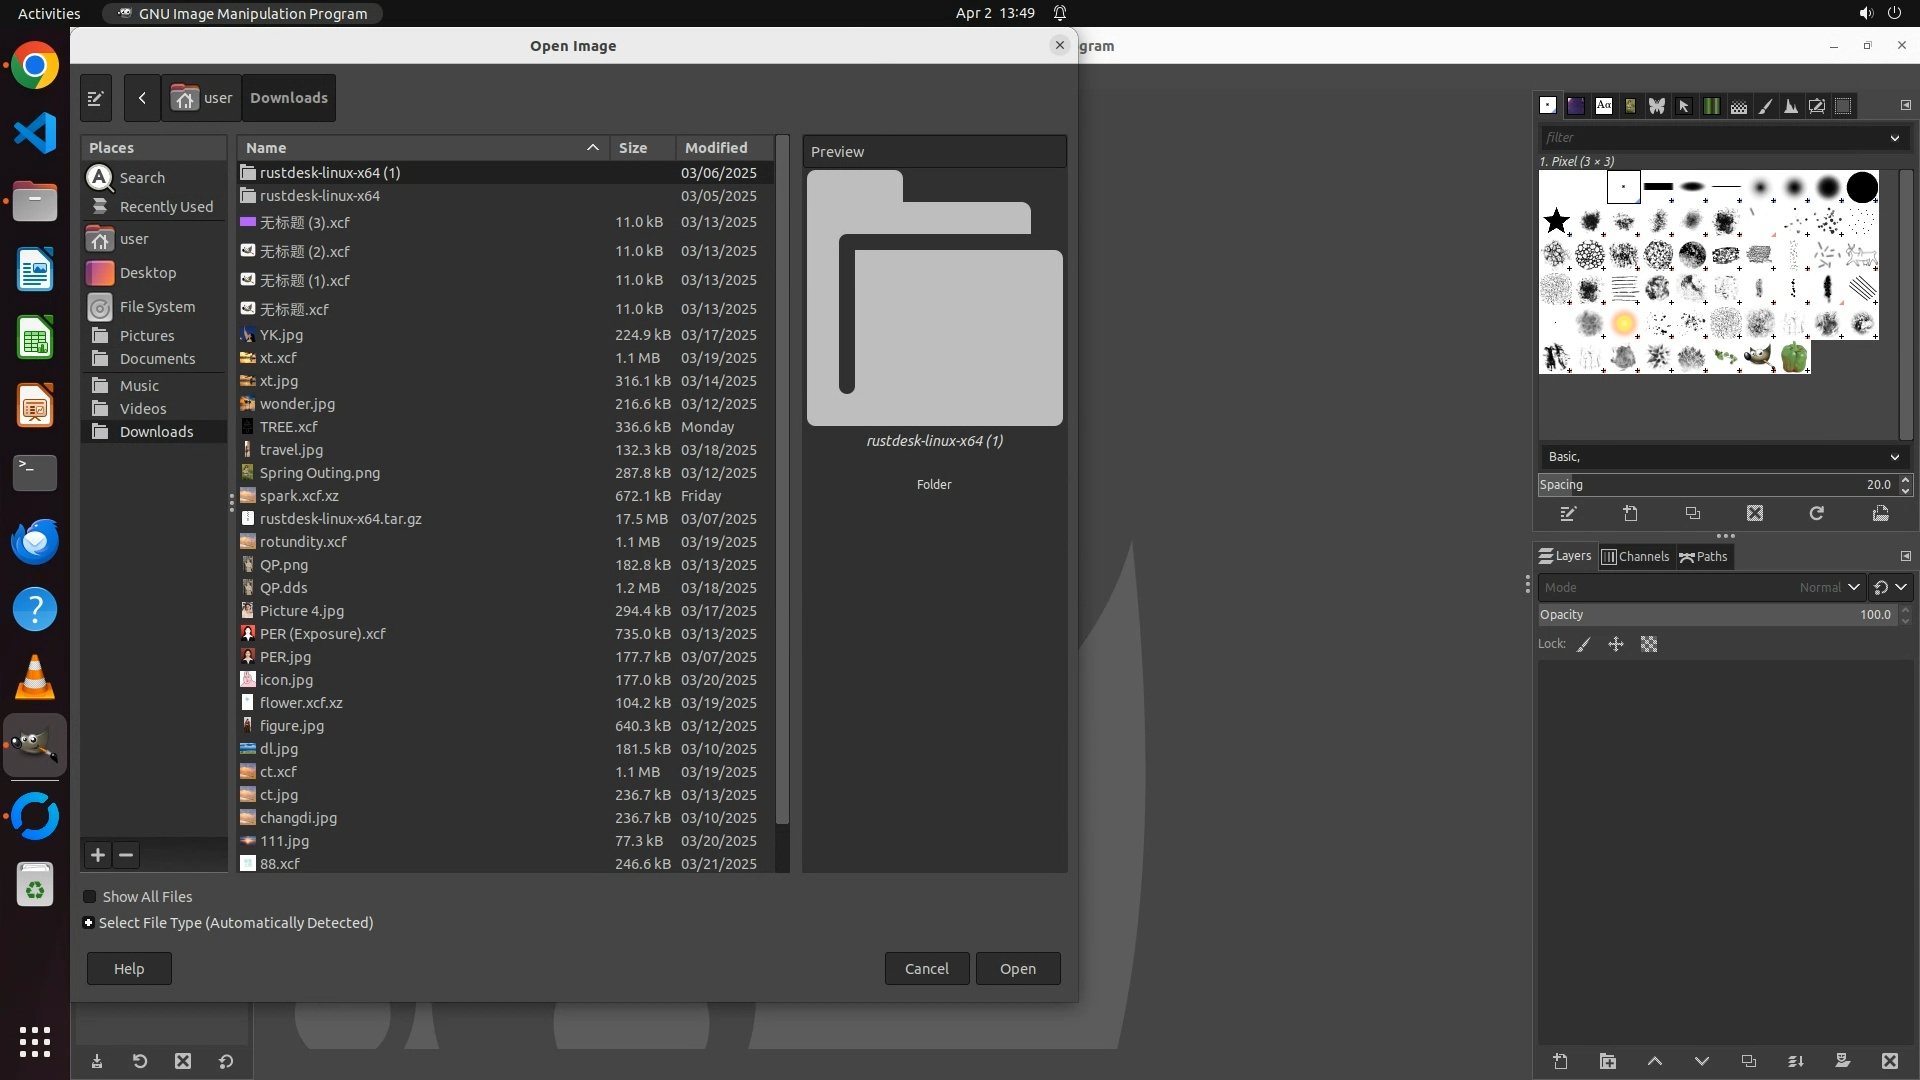Click the layer Opacity slider
The width and height of the screenshot is (1920, 1080).
(x=1715, y=615)
